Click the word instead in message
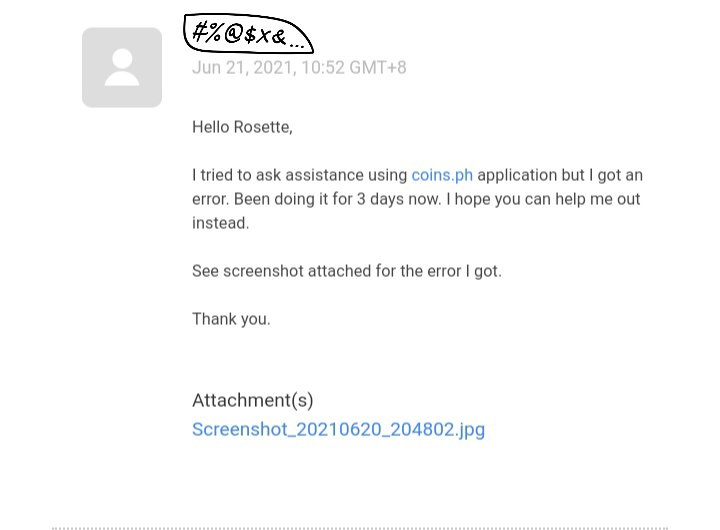This screenshot has width=720, height=530. [x=220, y=223]
